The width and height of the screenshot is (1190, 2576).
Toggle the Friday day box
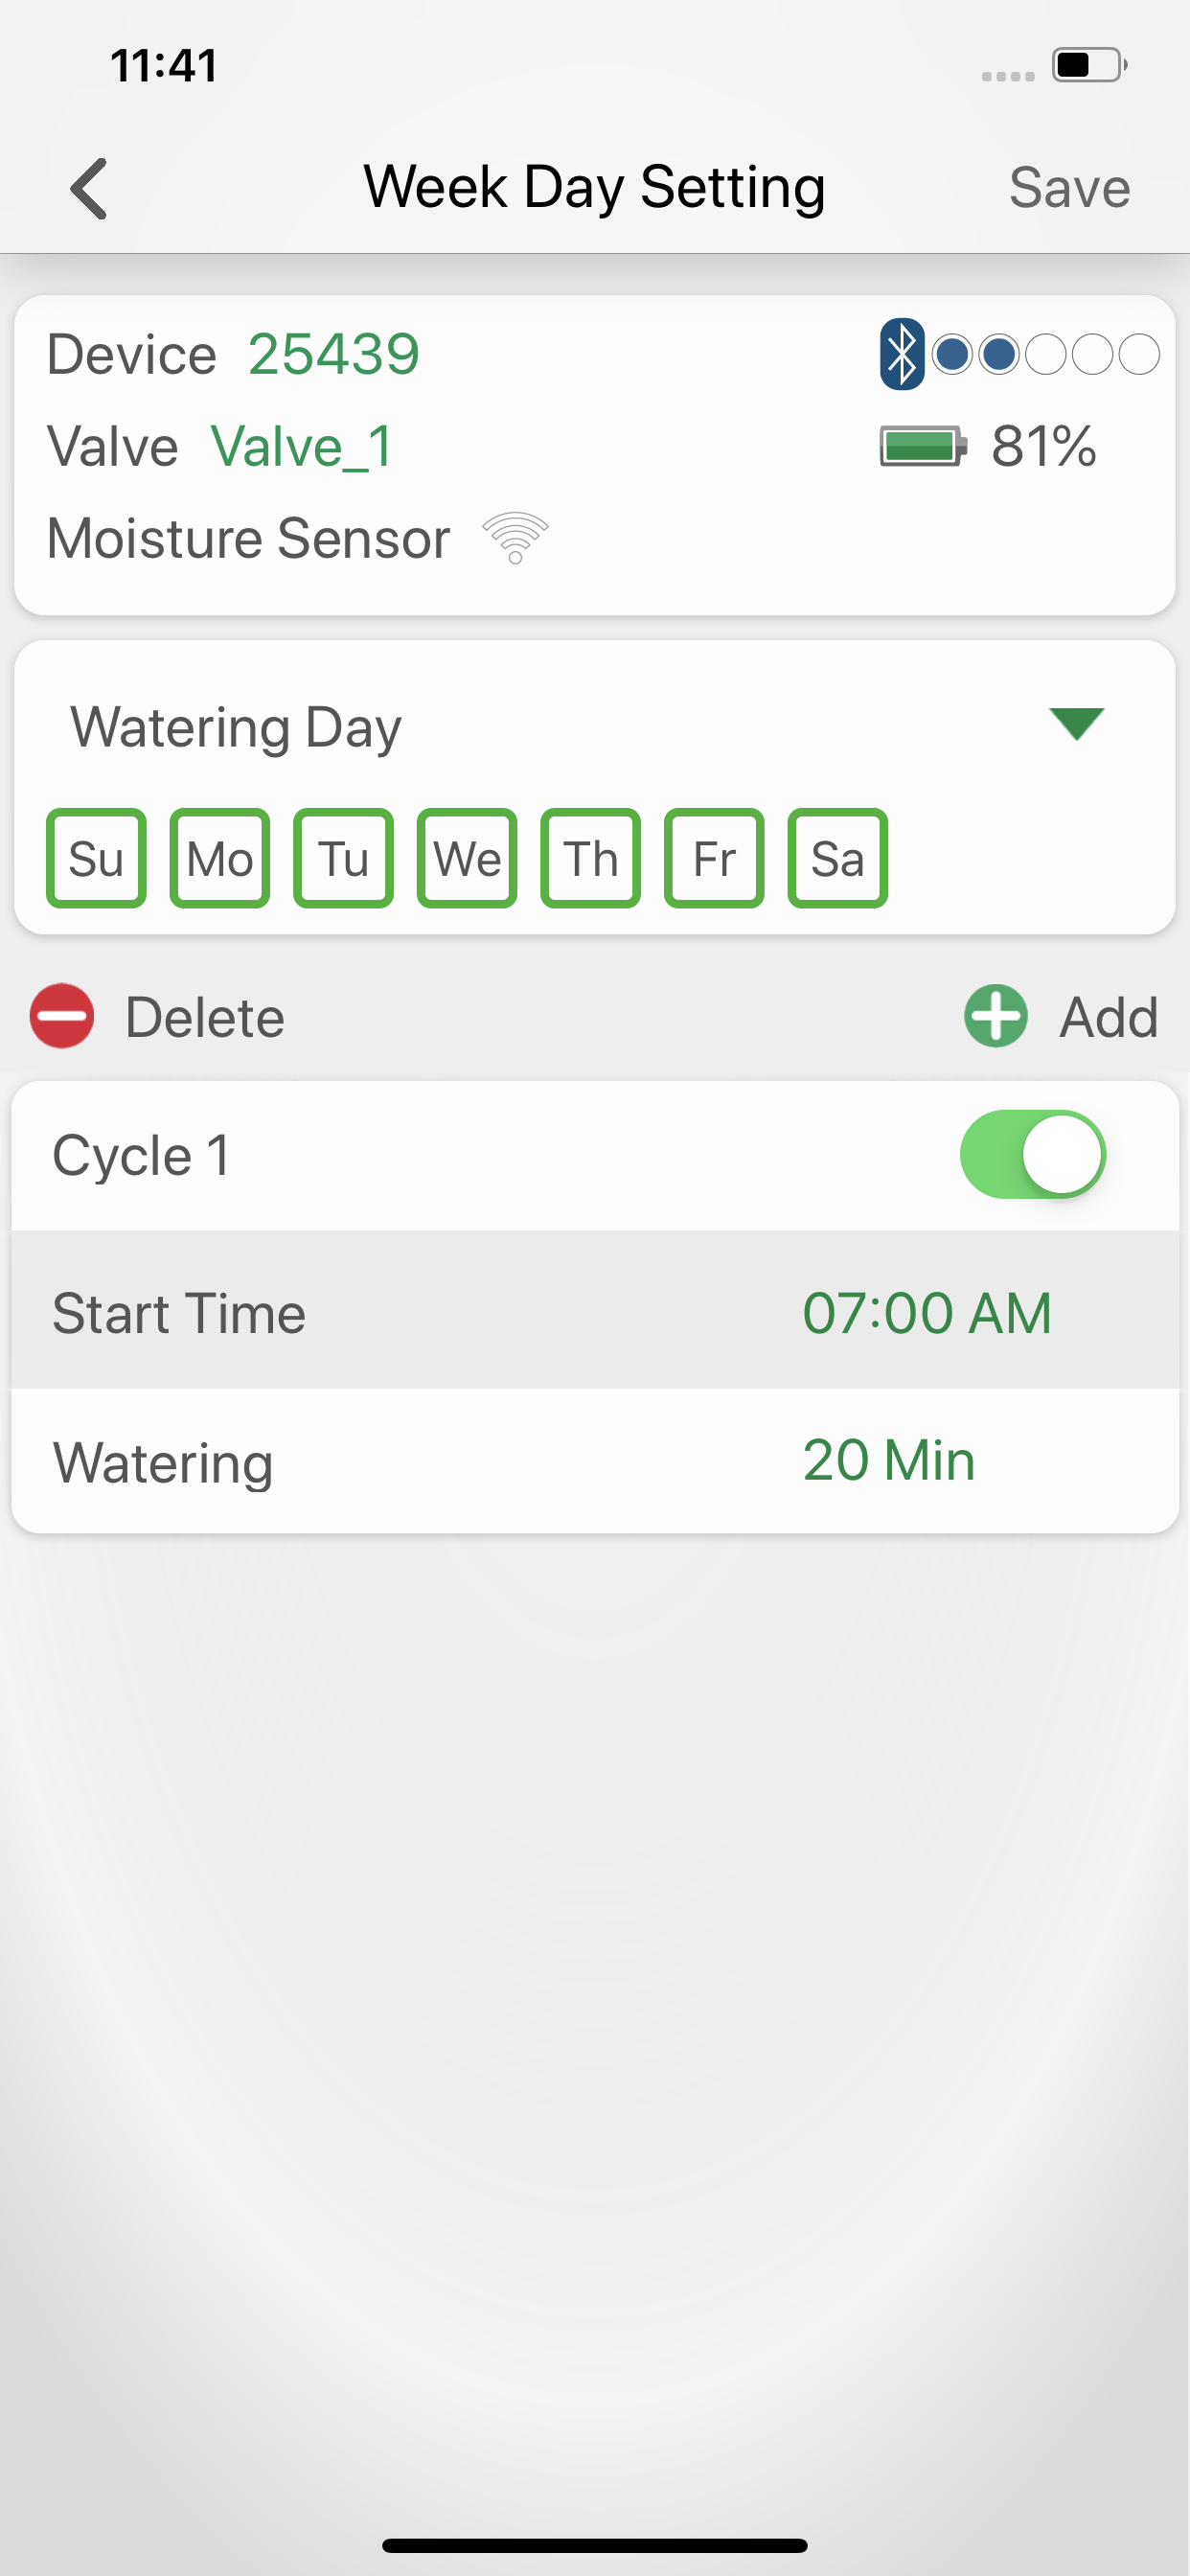coord(714,858)
